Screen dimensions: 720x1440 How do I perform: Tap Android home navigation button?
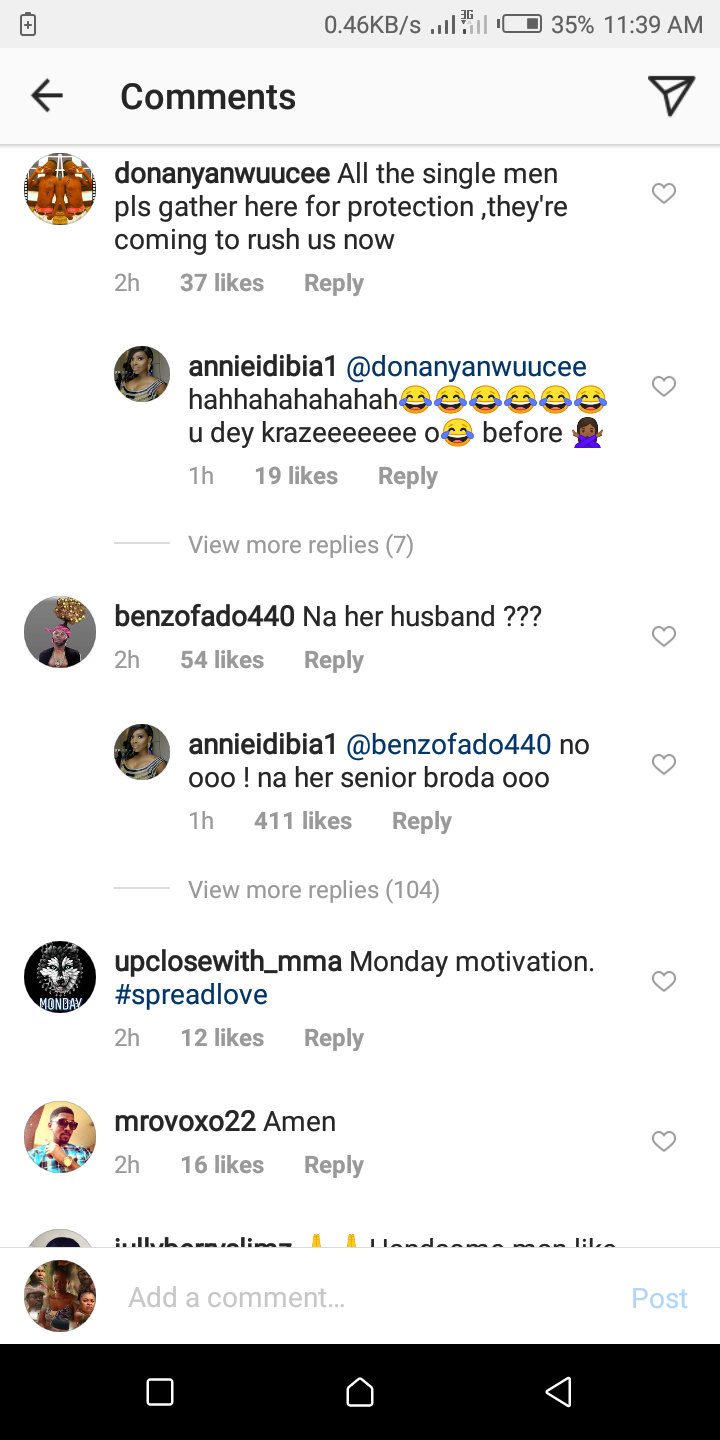[x=360, y=1392]
